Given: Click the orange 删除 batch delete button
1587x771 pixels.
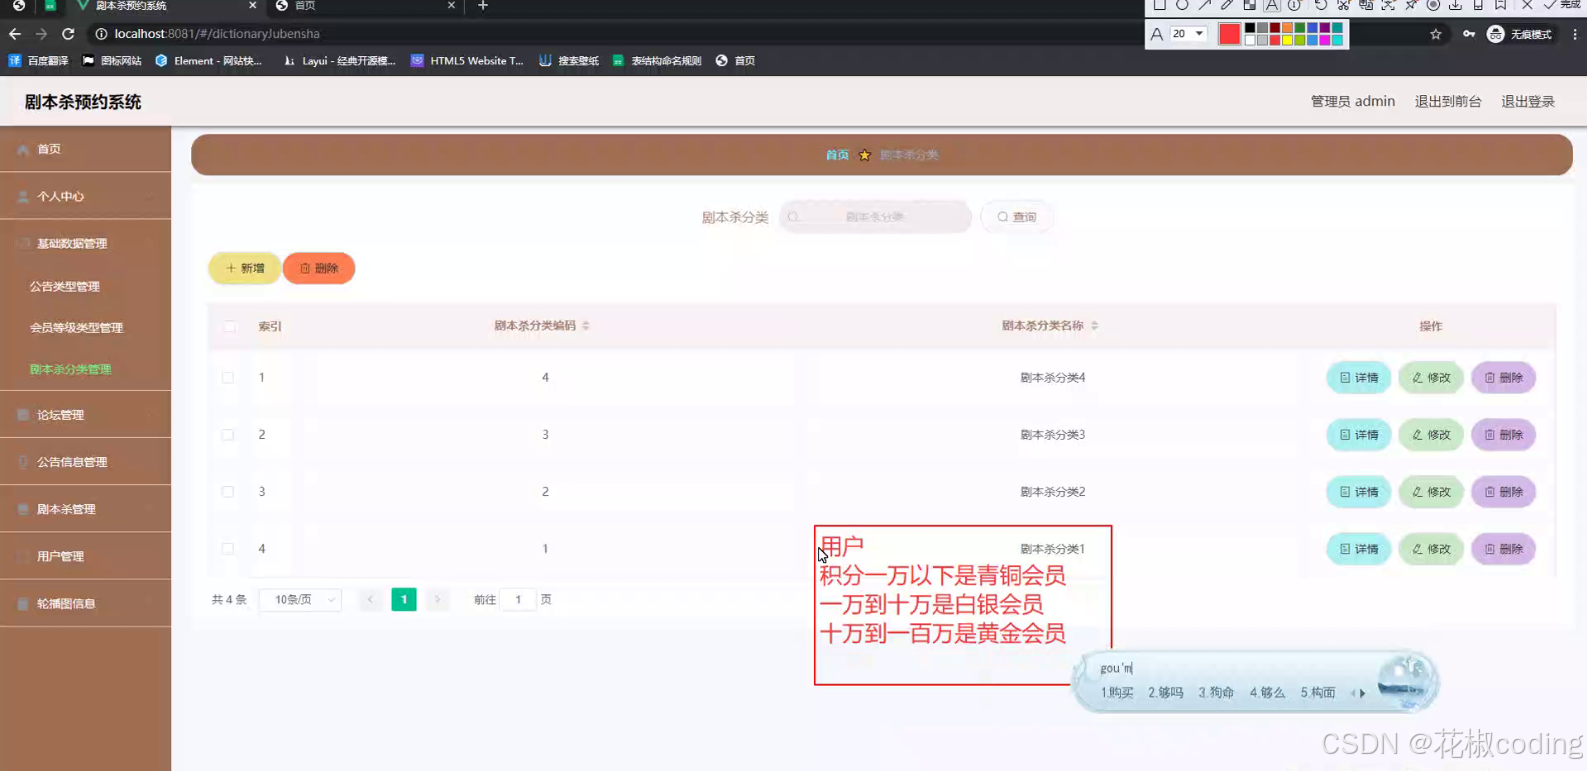Looking at the screenshot, I should [x=319, y=268].
